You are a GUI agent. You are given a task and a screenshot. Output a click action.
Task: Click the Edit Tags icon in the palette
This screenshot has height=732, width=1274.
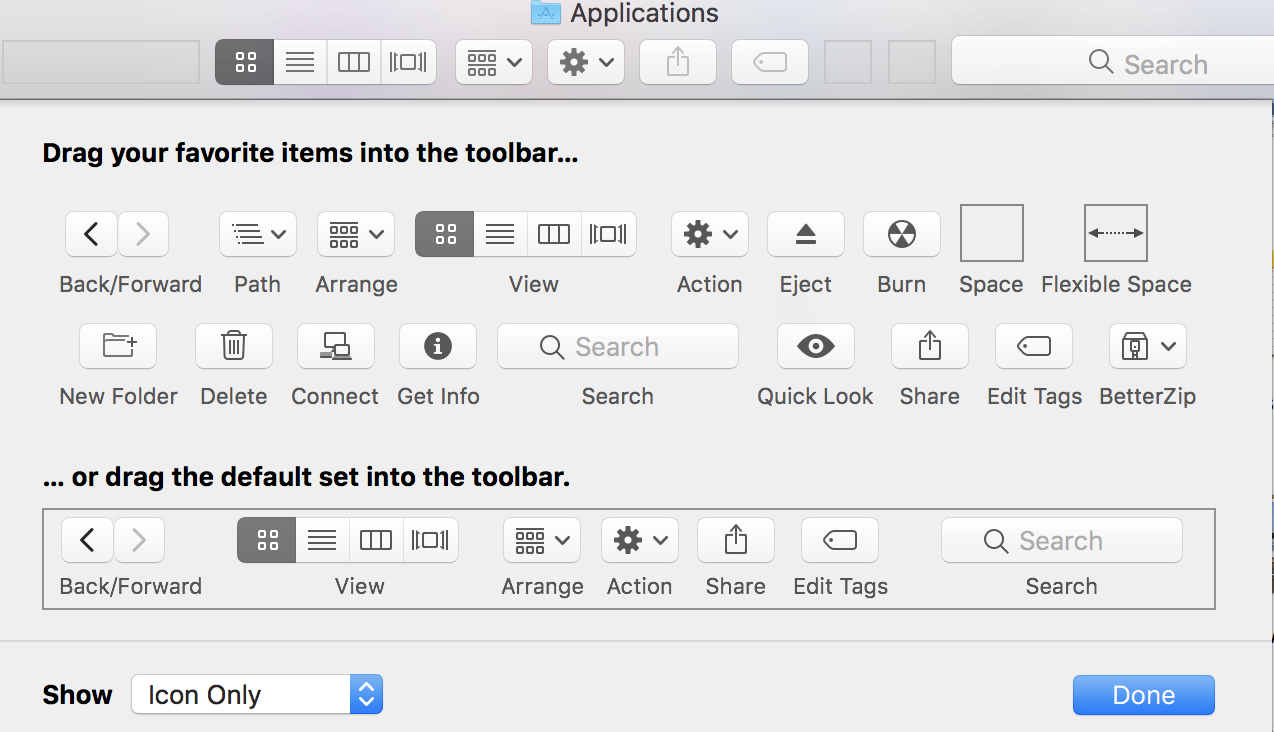click(1033, 346)
